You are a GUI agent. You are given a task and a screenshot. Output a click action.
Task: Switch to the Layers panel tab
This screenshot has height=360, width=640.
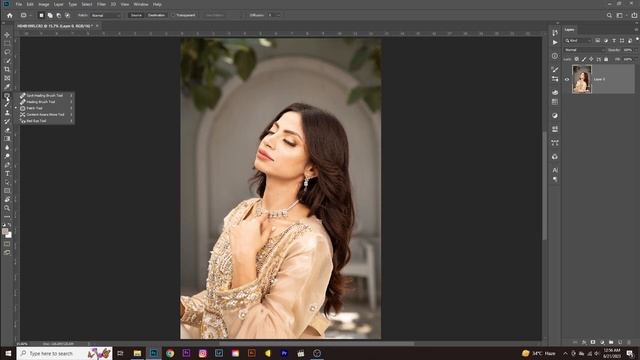click(x=569, y=29)
